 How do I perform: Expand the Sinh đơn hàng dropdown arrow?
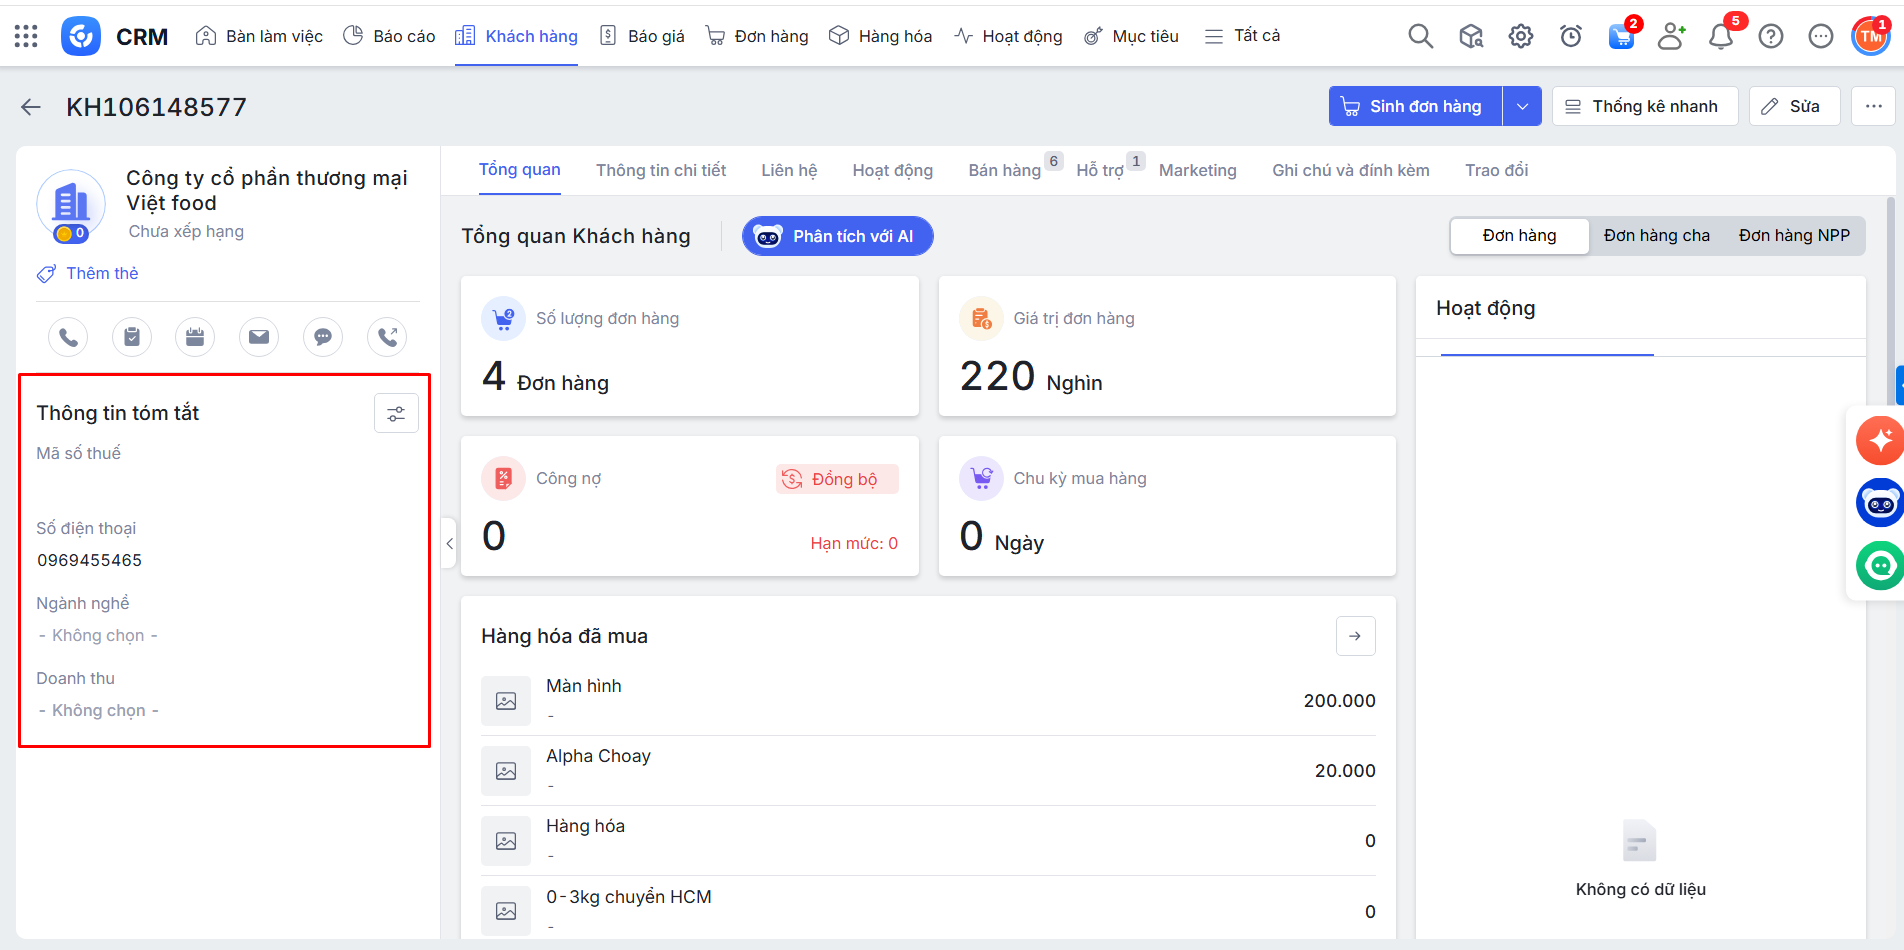pos(1522,106)
